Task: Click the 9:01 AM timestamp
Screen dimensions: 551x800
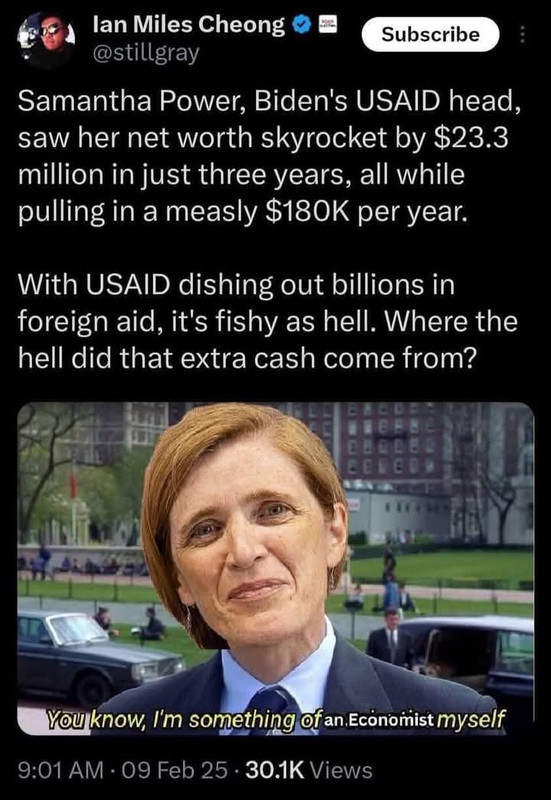Action: point(60,770)
